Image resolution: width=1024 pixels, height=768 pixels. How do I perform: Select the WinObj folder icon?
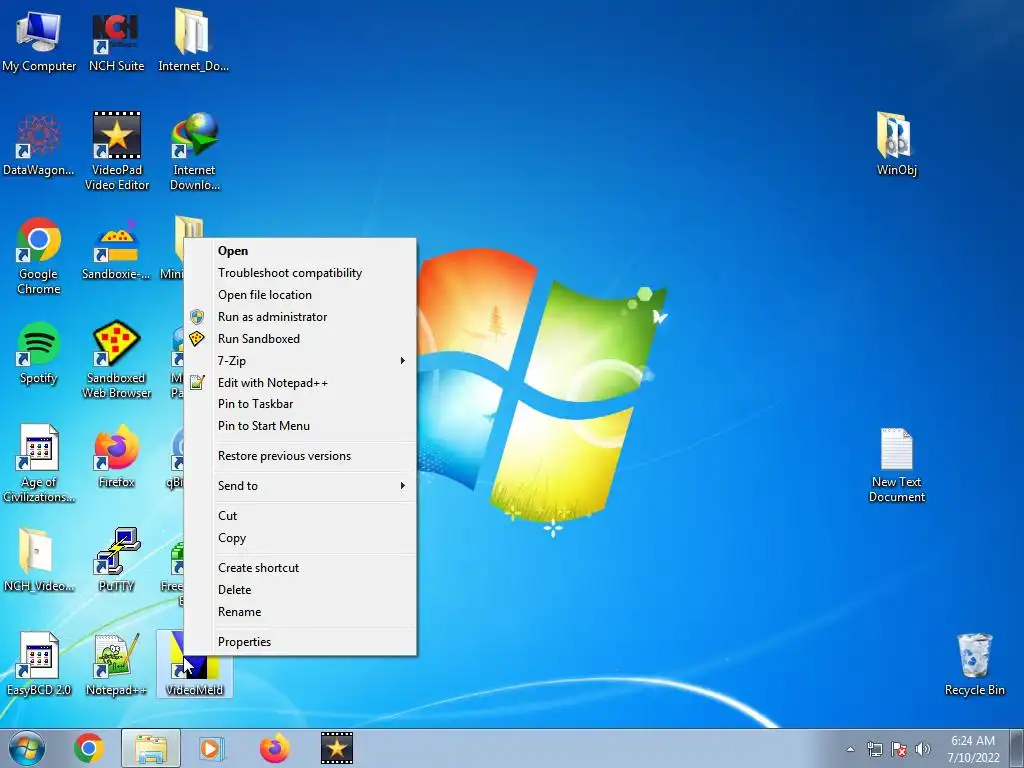click(897, 145)
